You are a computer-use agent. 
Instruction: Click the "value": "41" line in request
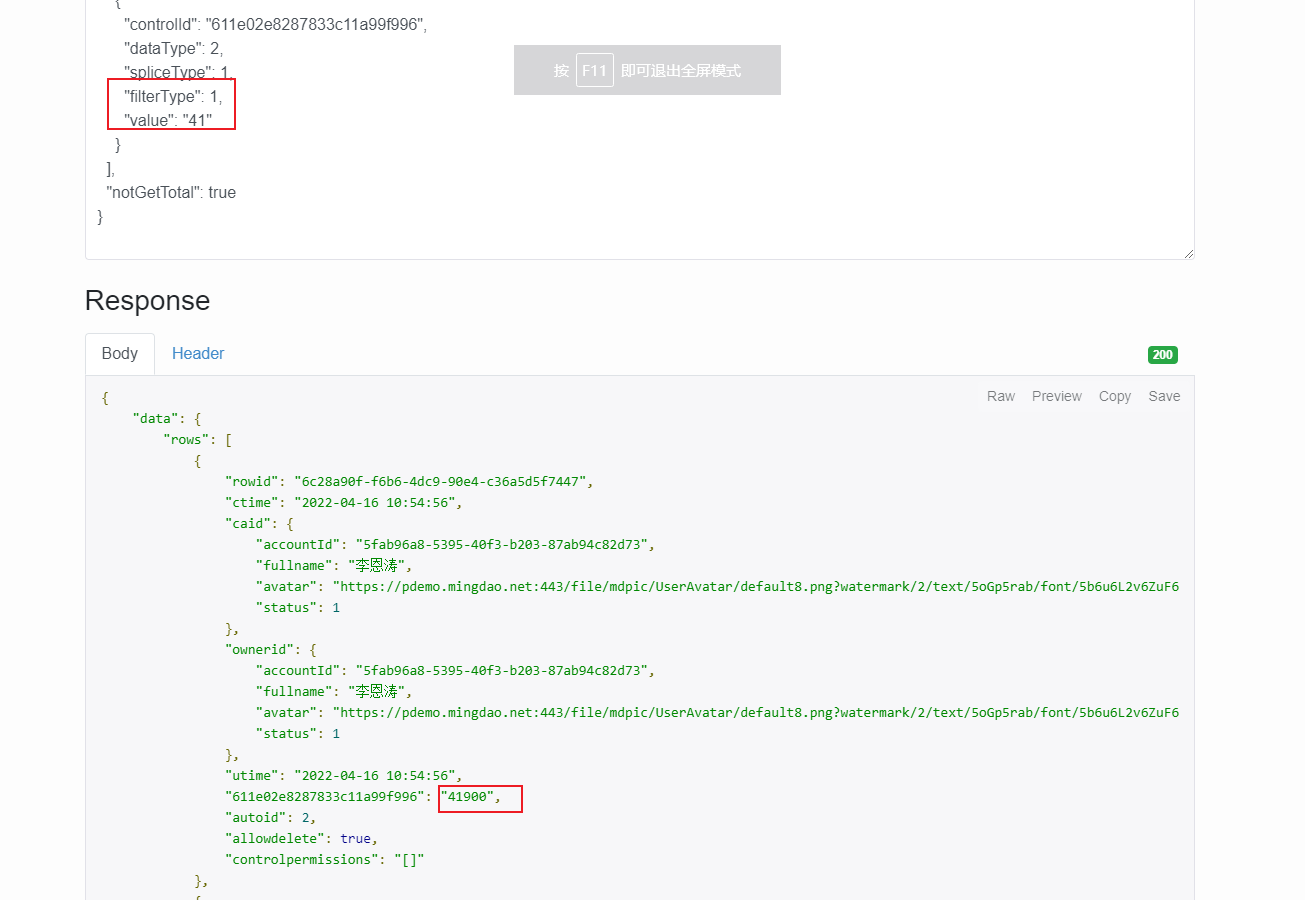[168, 120]
